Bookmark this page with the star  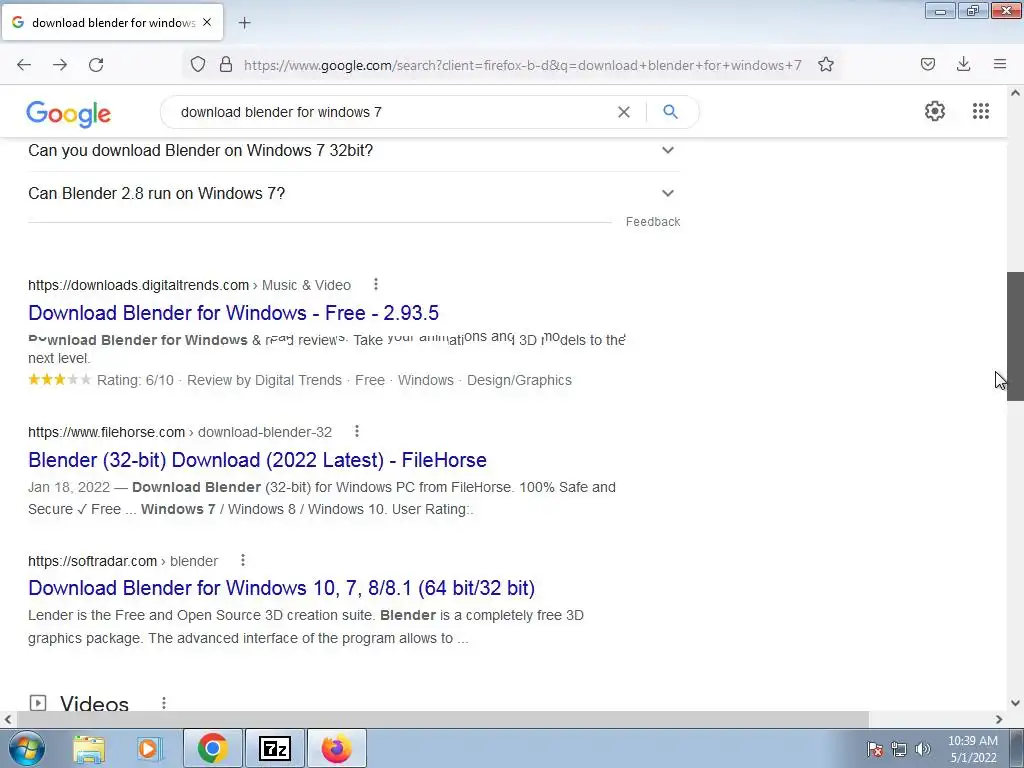click(x=825, y=64)
